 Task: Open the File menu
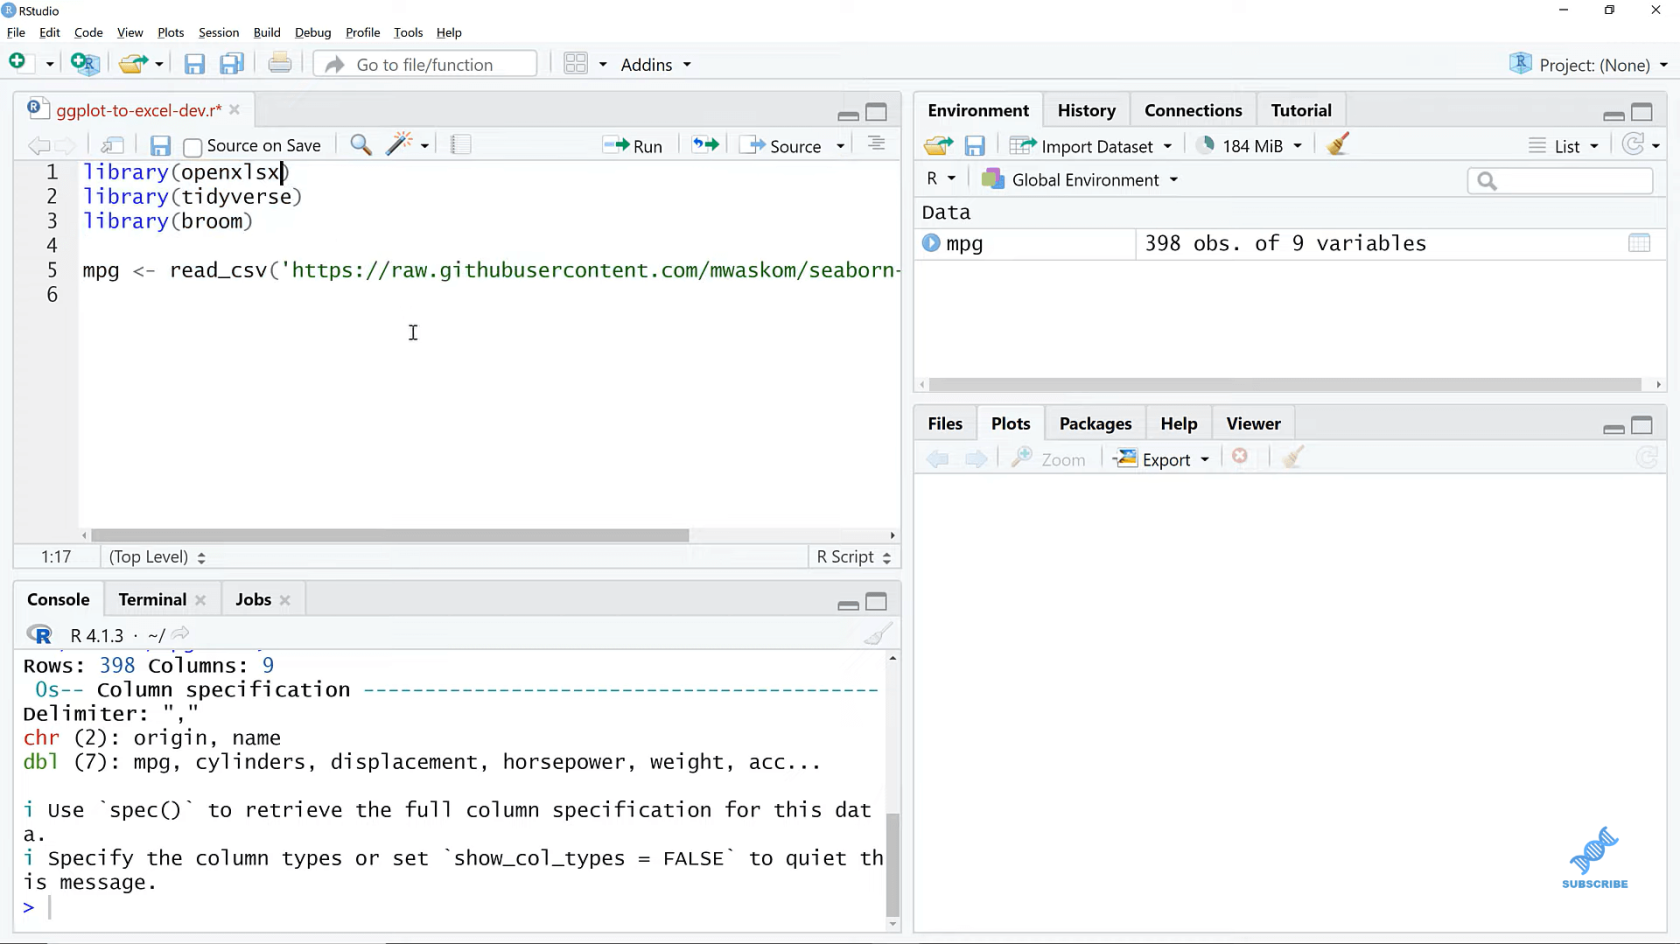click(16, 32)
